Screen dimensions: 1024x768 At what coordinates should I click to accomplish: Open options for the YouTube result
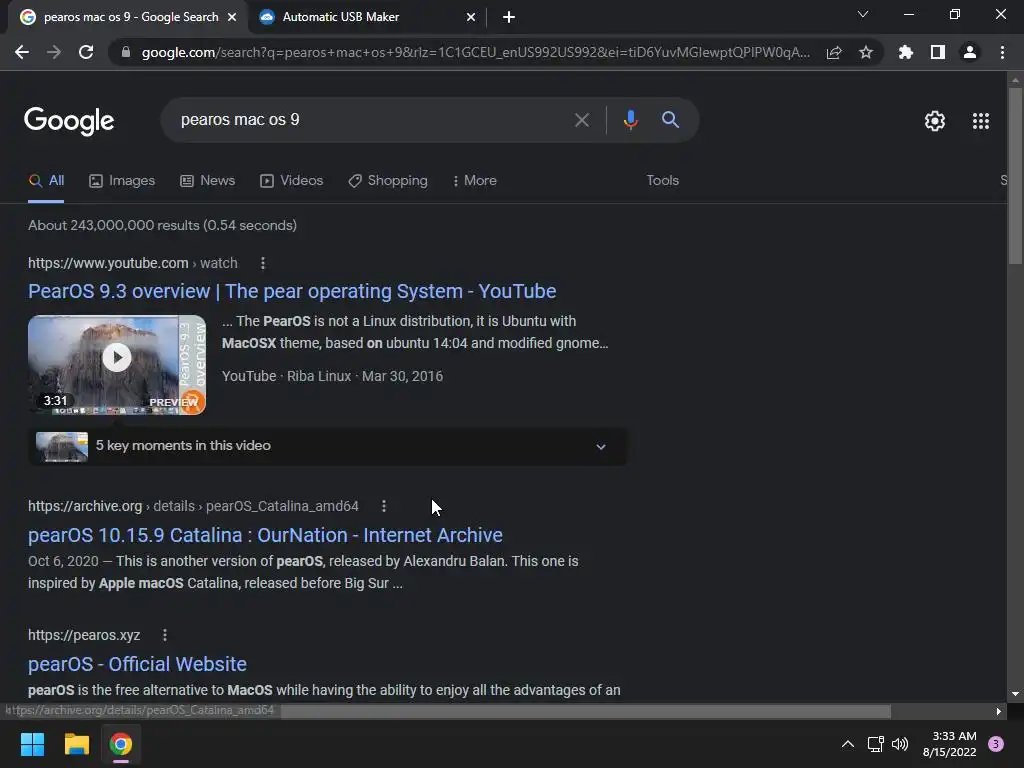(x=263, y=263)
